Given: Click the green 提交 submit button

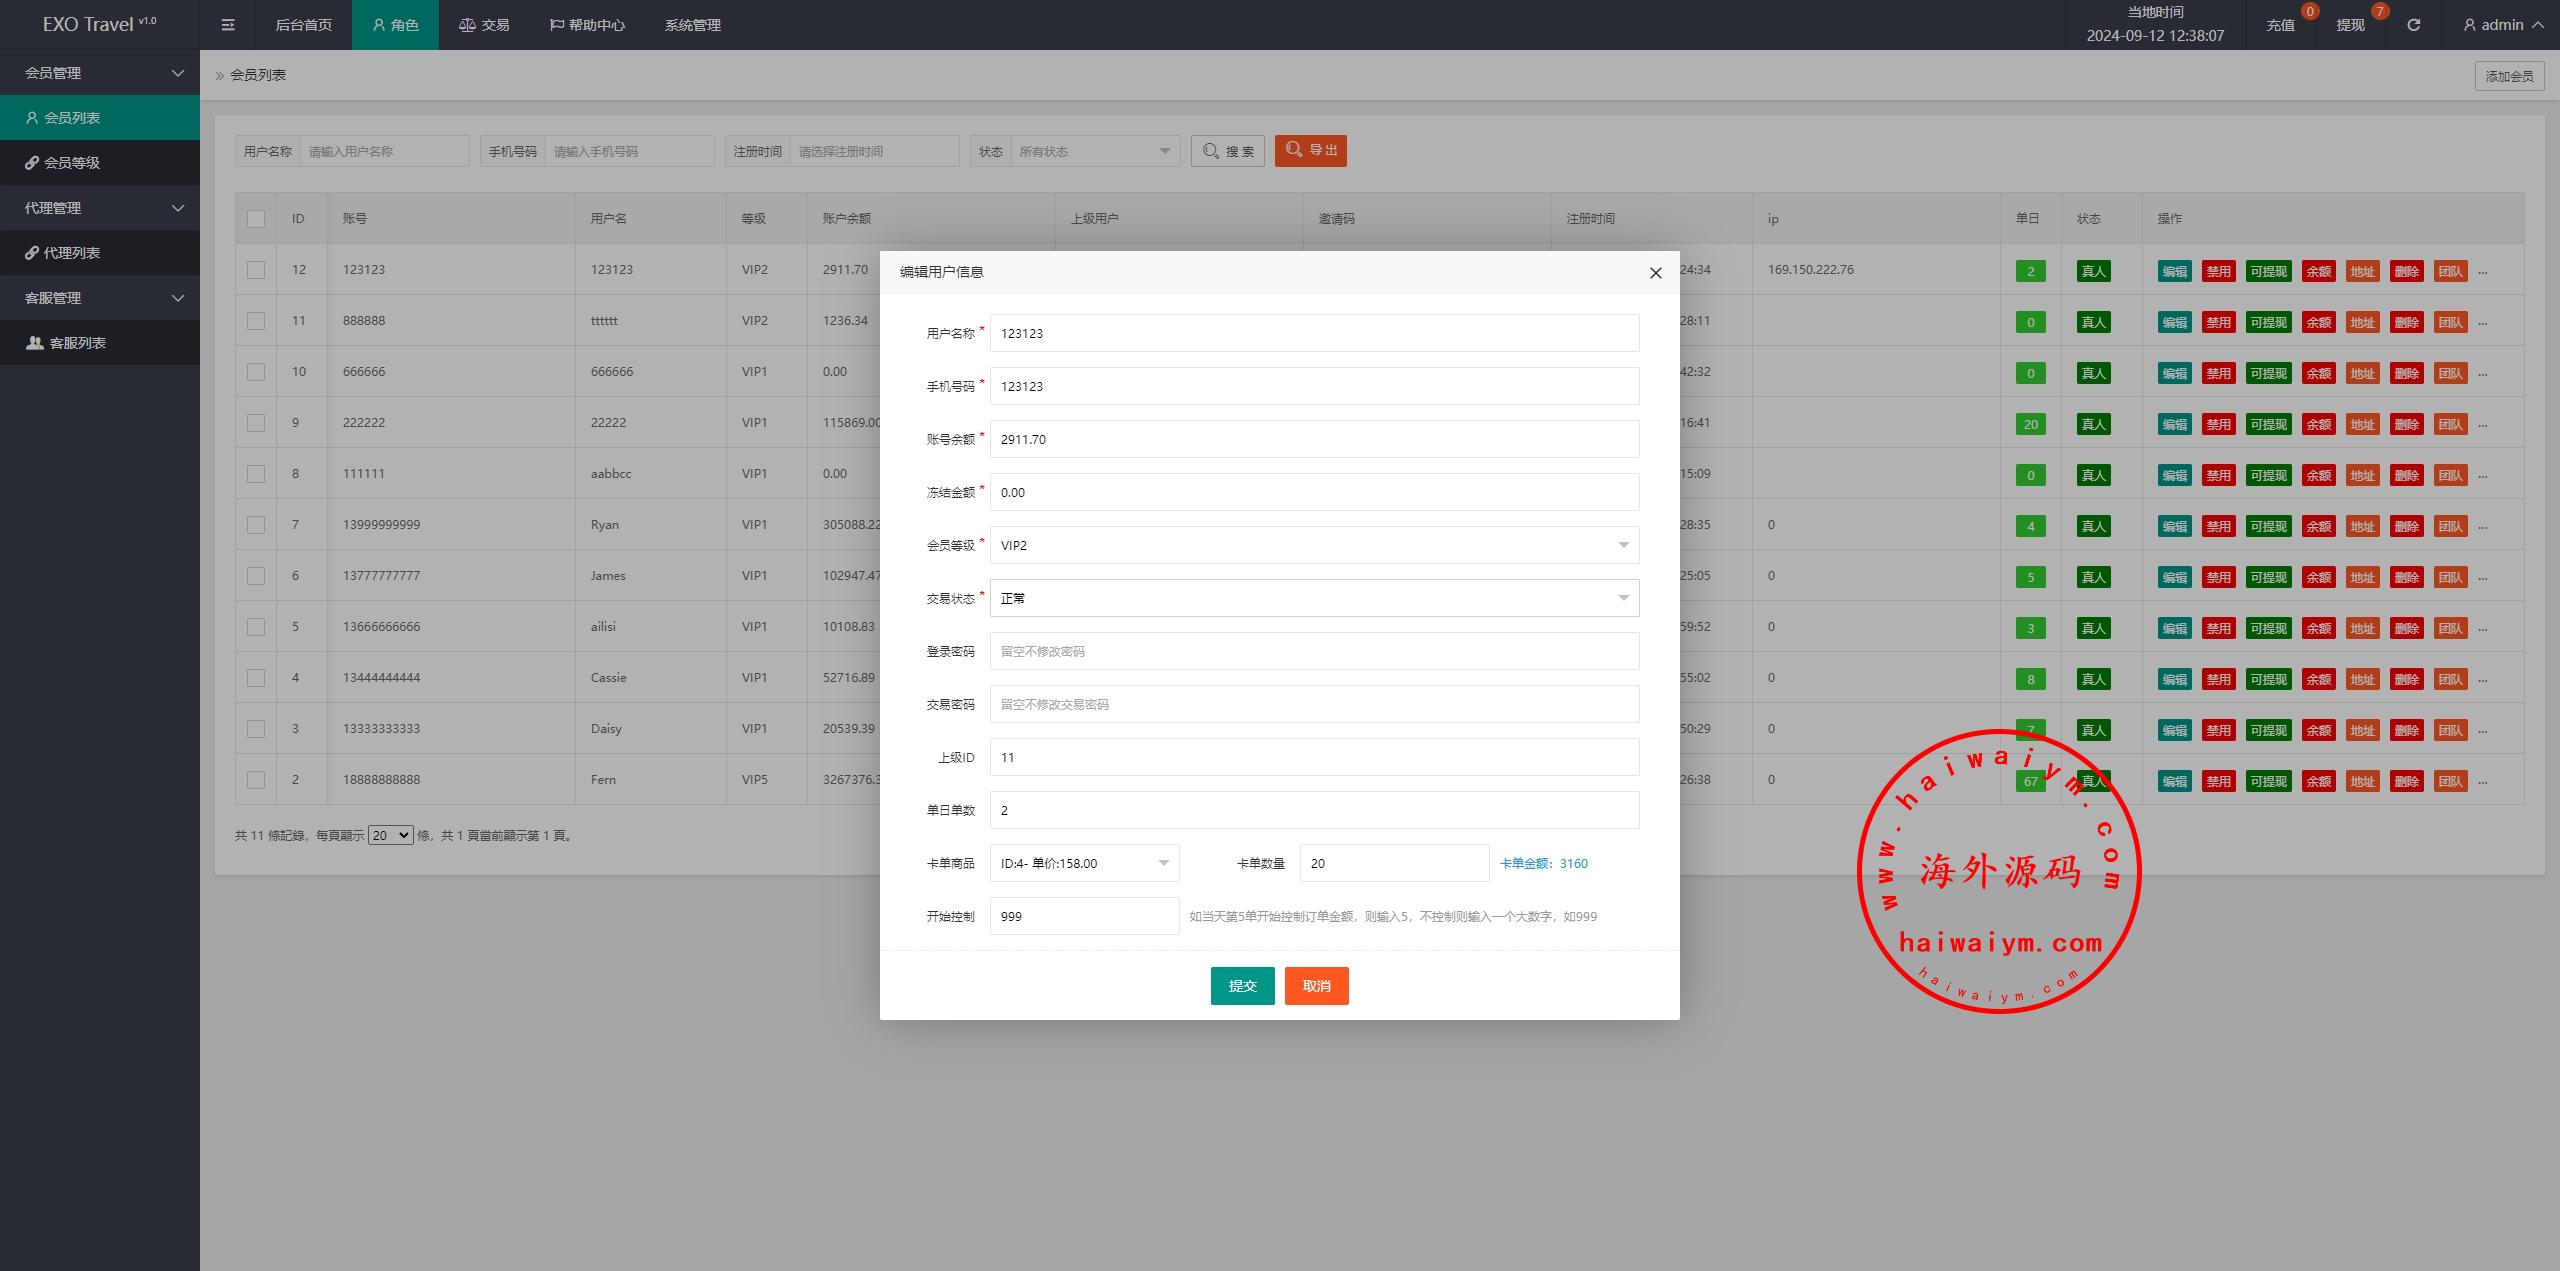Looking at the screenshot, I should 1242,986.
